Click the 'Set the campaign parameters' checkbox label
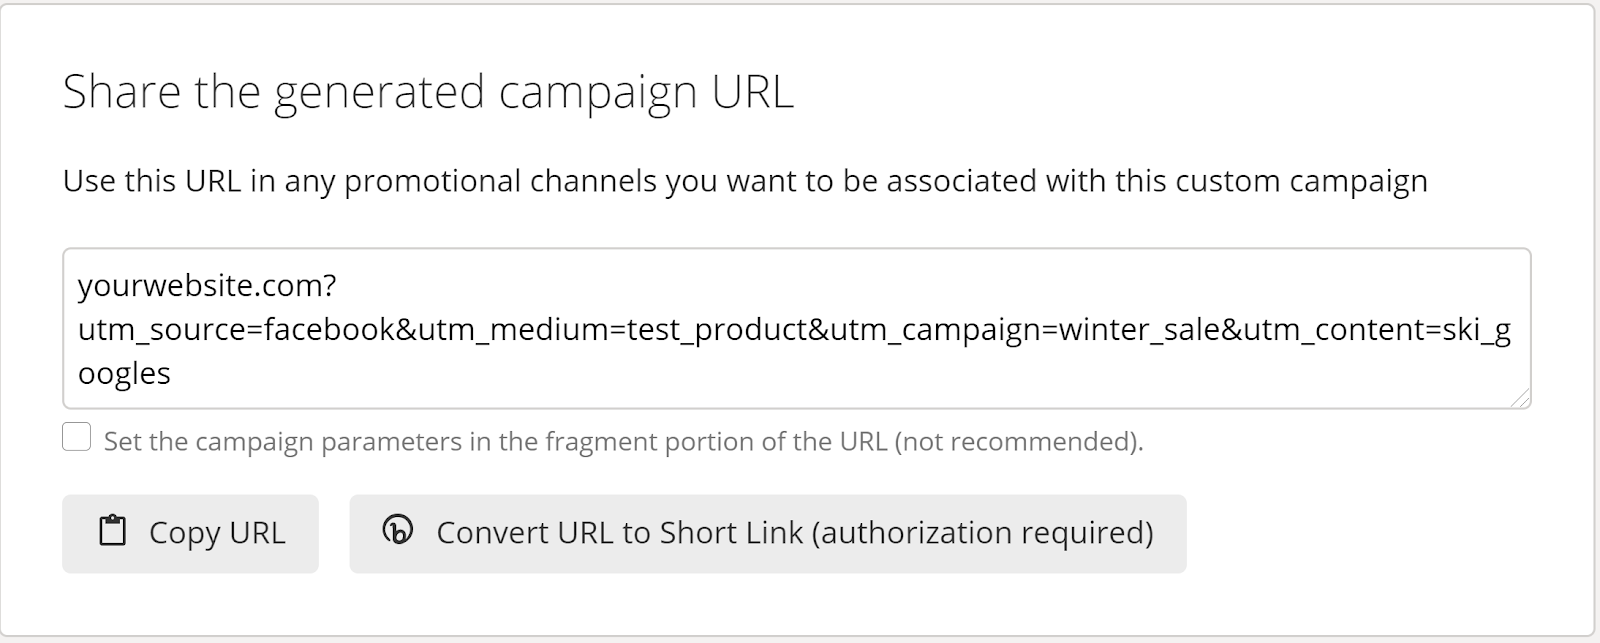Image resolution: width=1600 pixels, height=643 pixels. click(x=623, y=441)
